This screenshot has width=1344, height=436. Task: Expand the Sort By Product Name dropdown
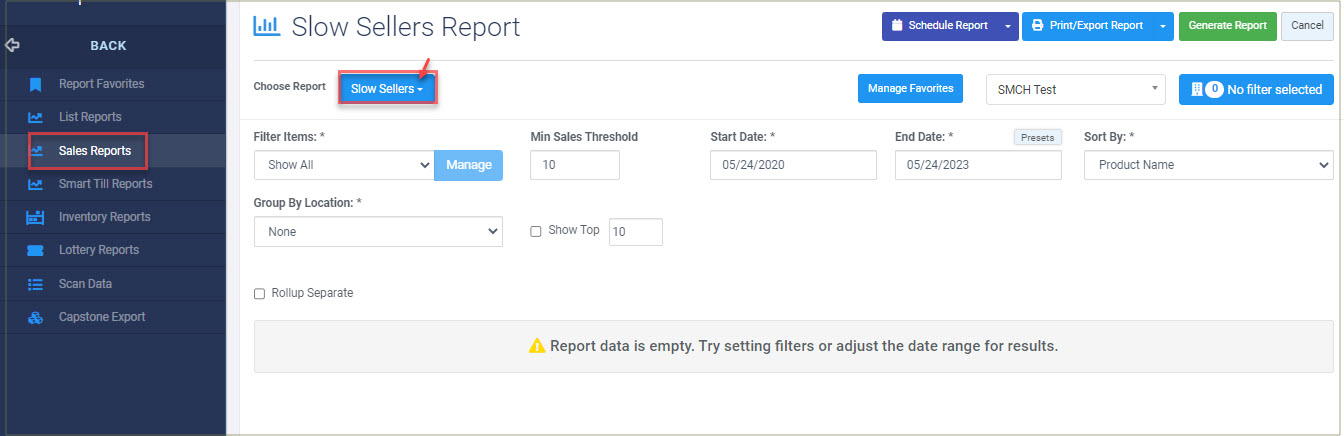[1208, 165]
